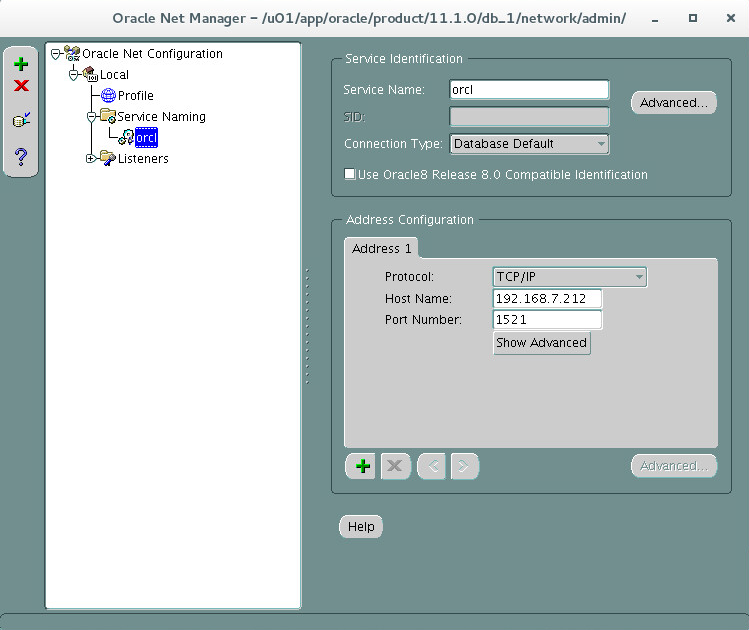
Task: Click the red X Delete icon in left toolbar
Action: tap(21, 85)
